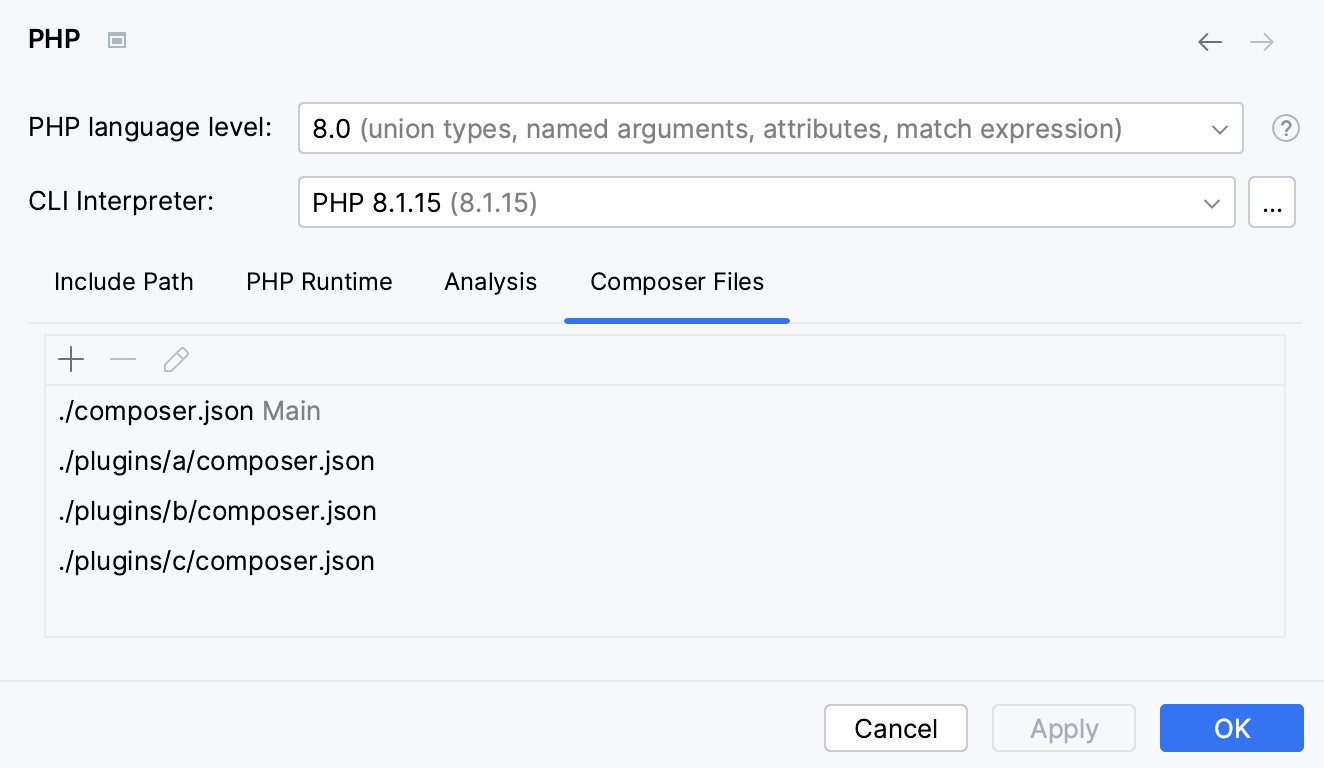Click the back navigation arrow
1324x768 pixels.
(1210, 42)
